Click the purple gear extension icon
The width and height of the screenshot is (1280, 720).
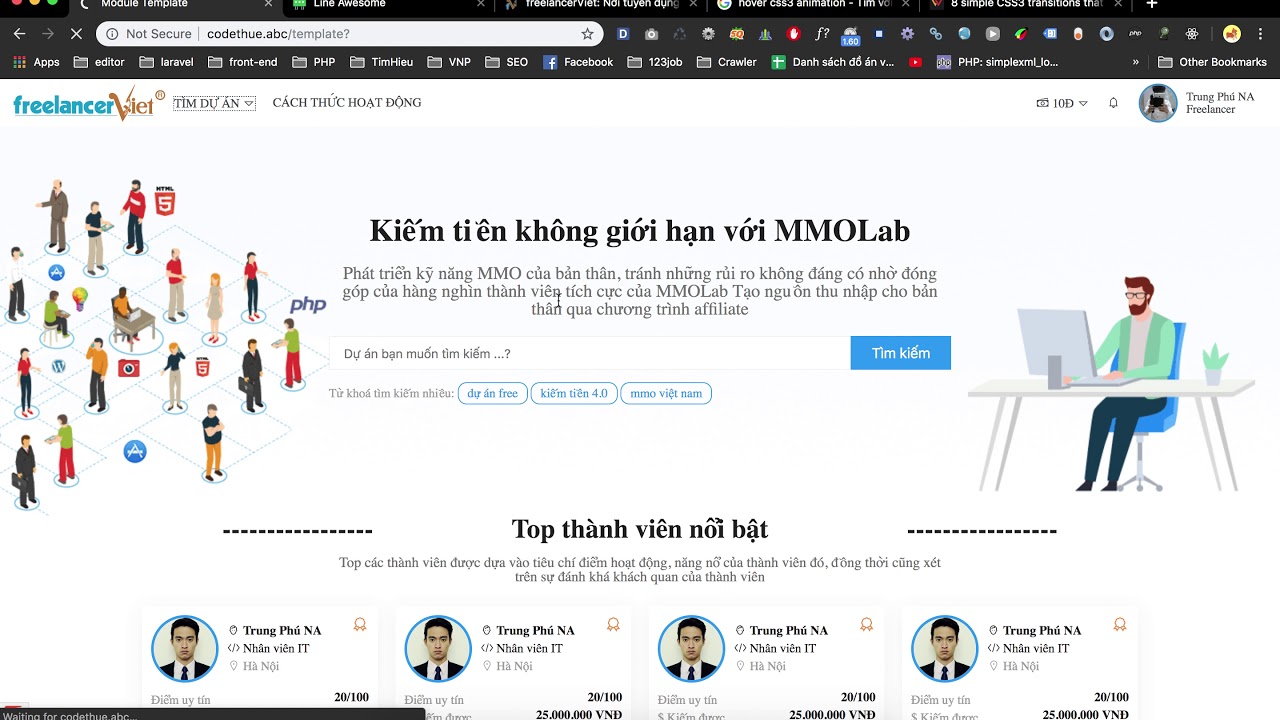tap(907, 34)
